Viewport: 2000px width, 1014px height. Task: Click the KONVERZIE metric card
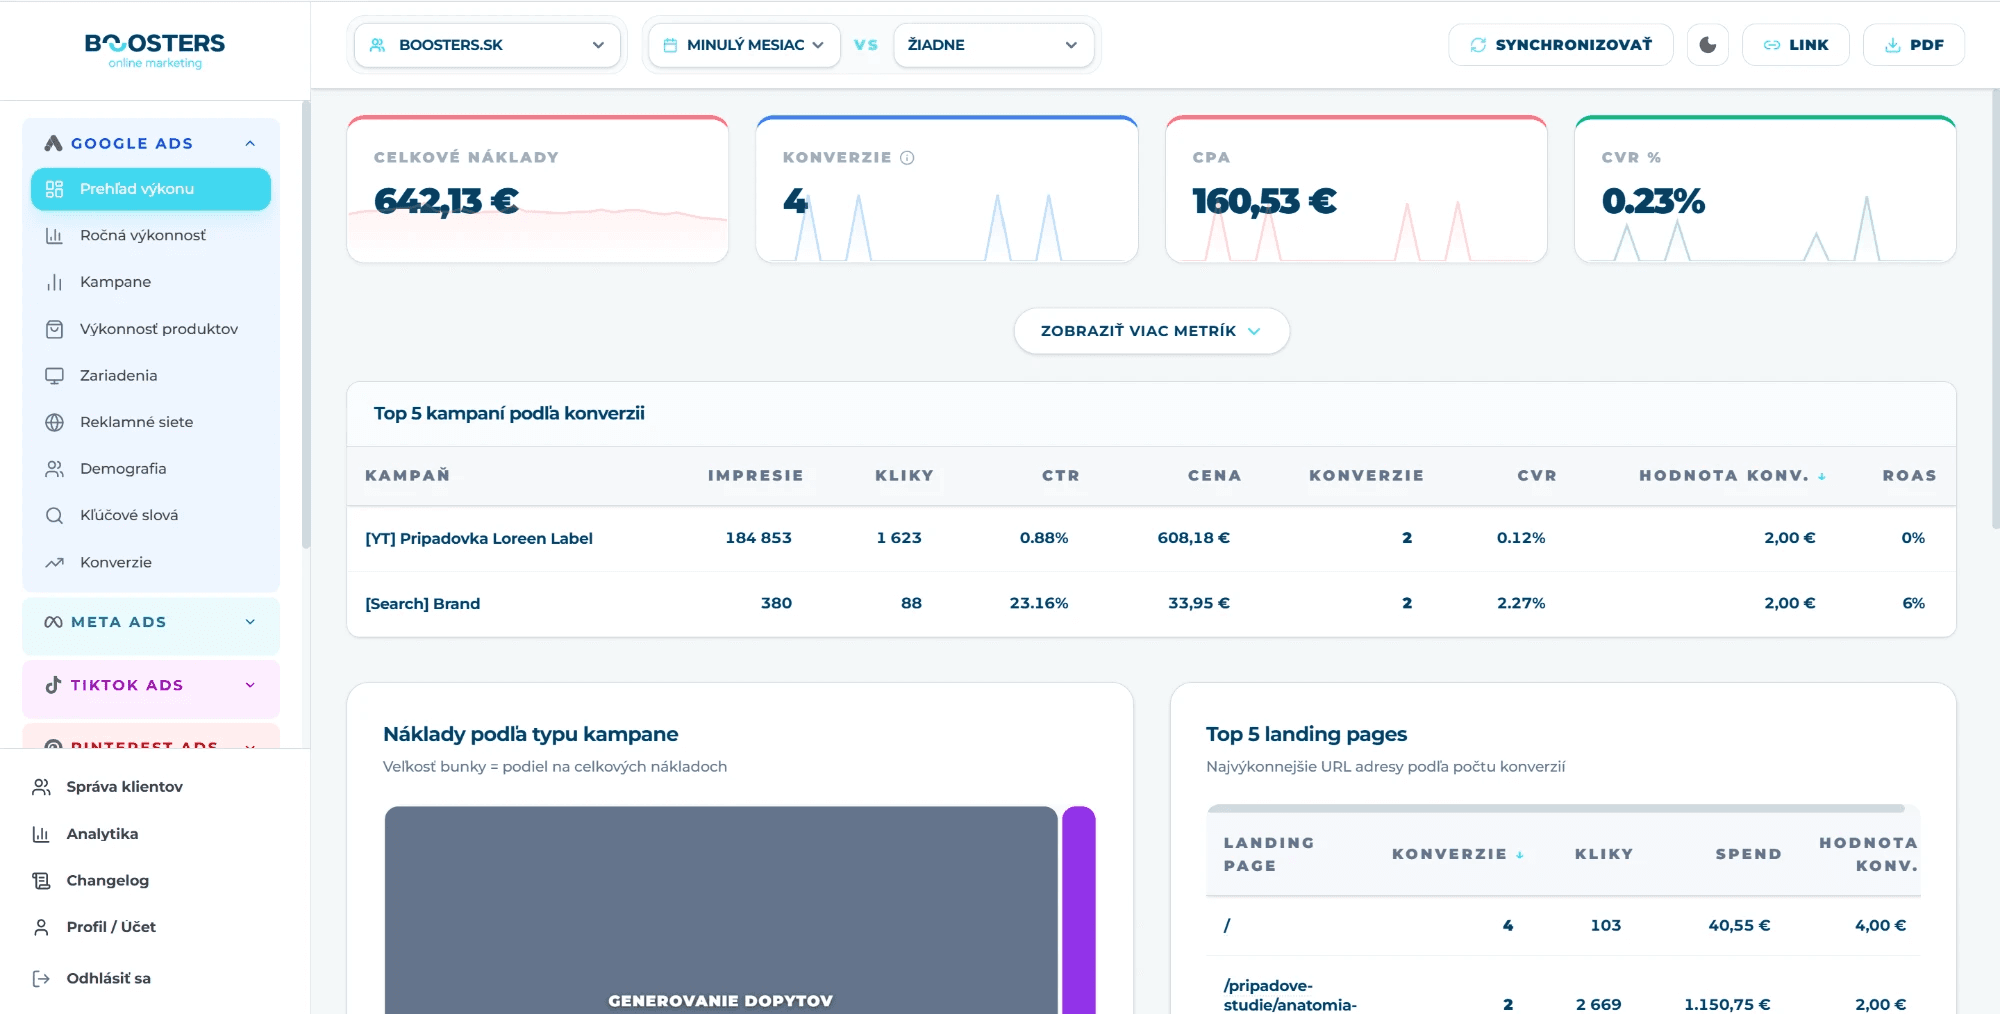947,189
